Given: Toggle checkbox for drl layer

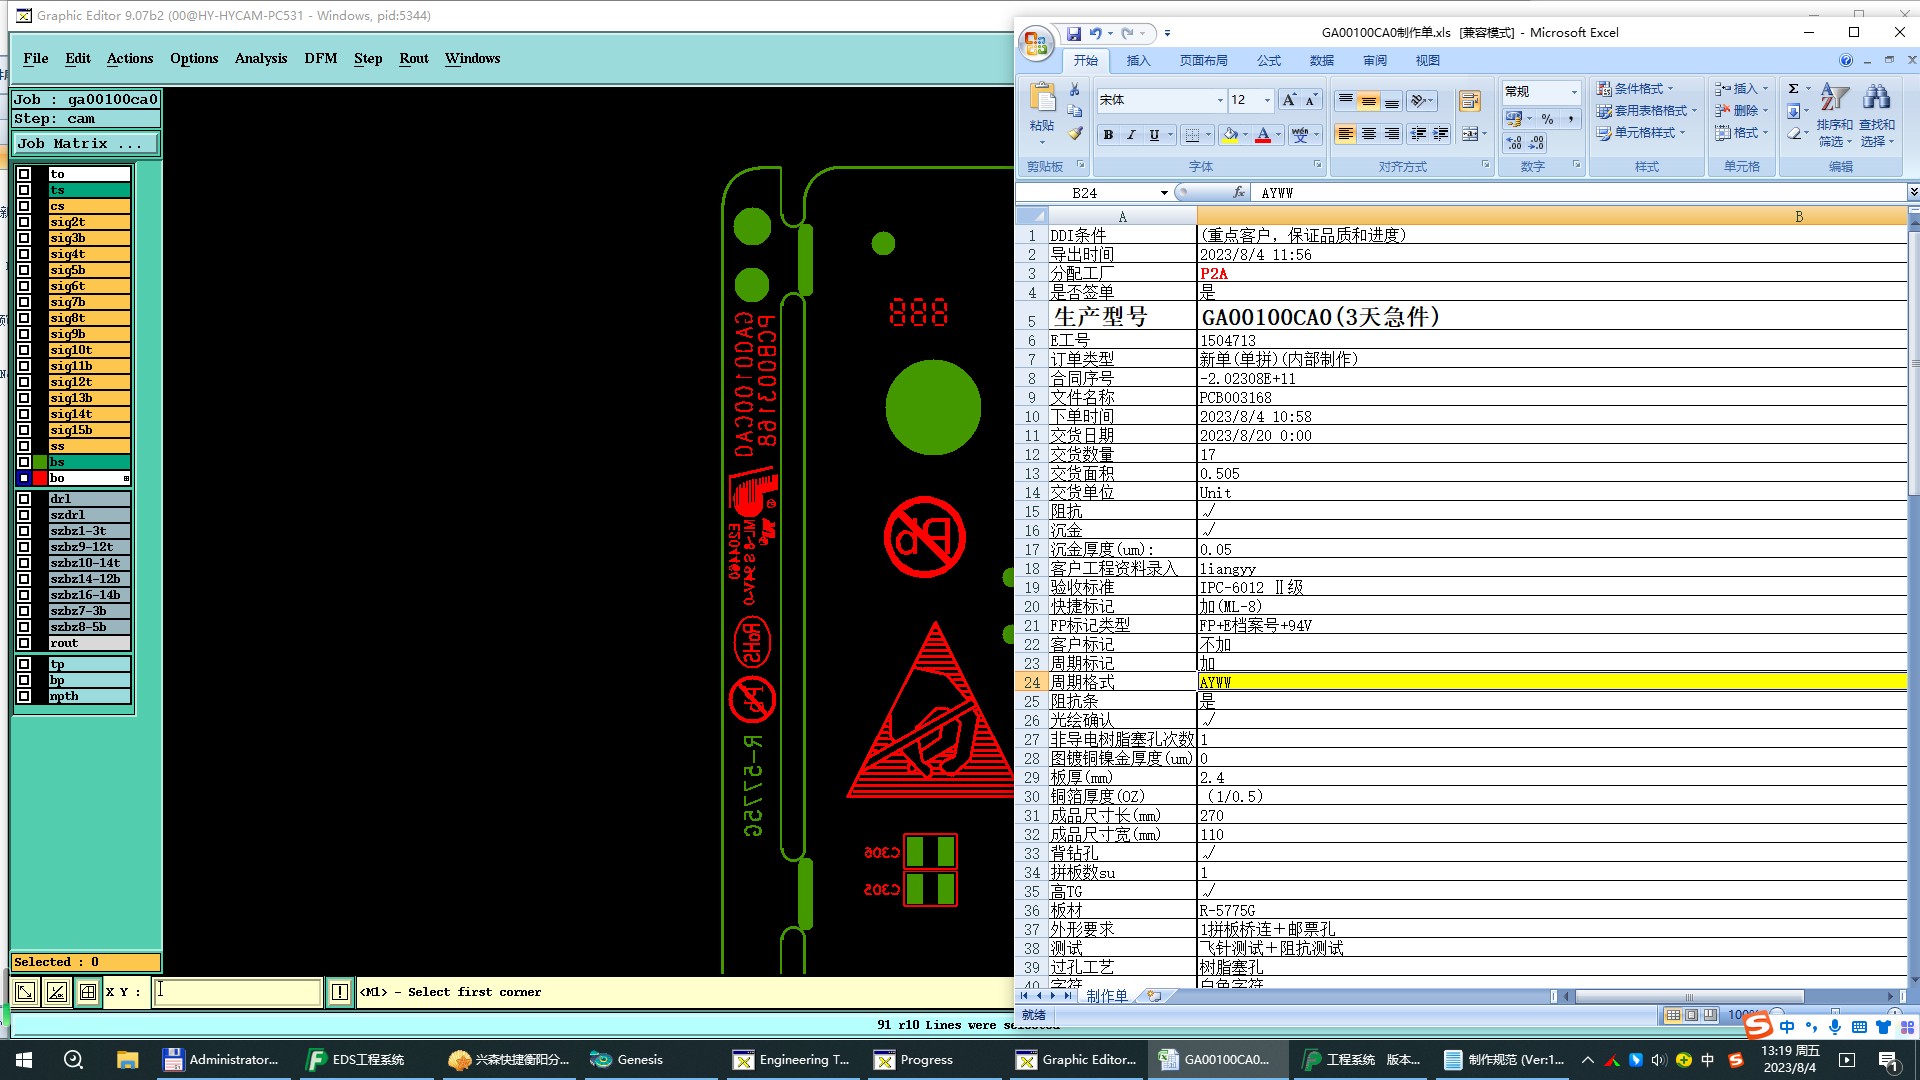Looking at the screenshot, I should (x=24, y=499).
